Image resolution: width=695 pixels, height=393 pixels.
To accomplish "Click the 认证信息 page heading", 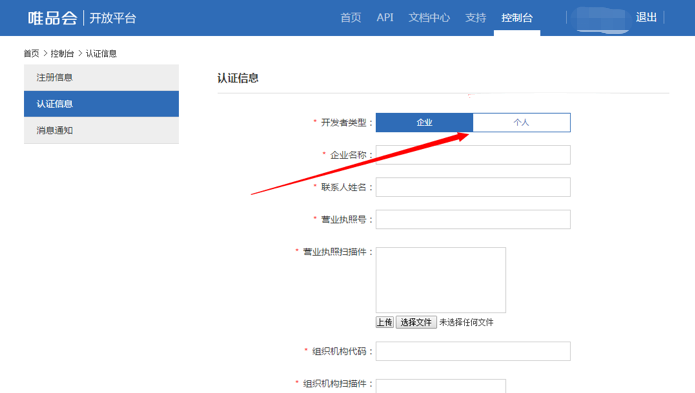I will [x=238, y=78].
